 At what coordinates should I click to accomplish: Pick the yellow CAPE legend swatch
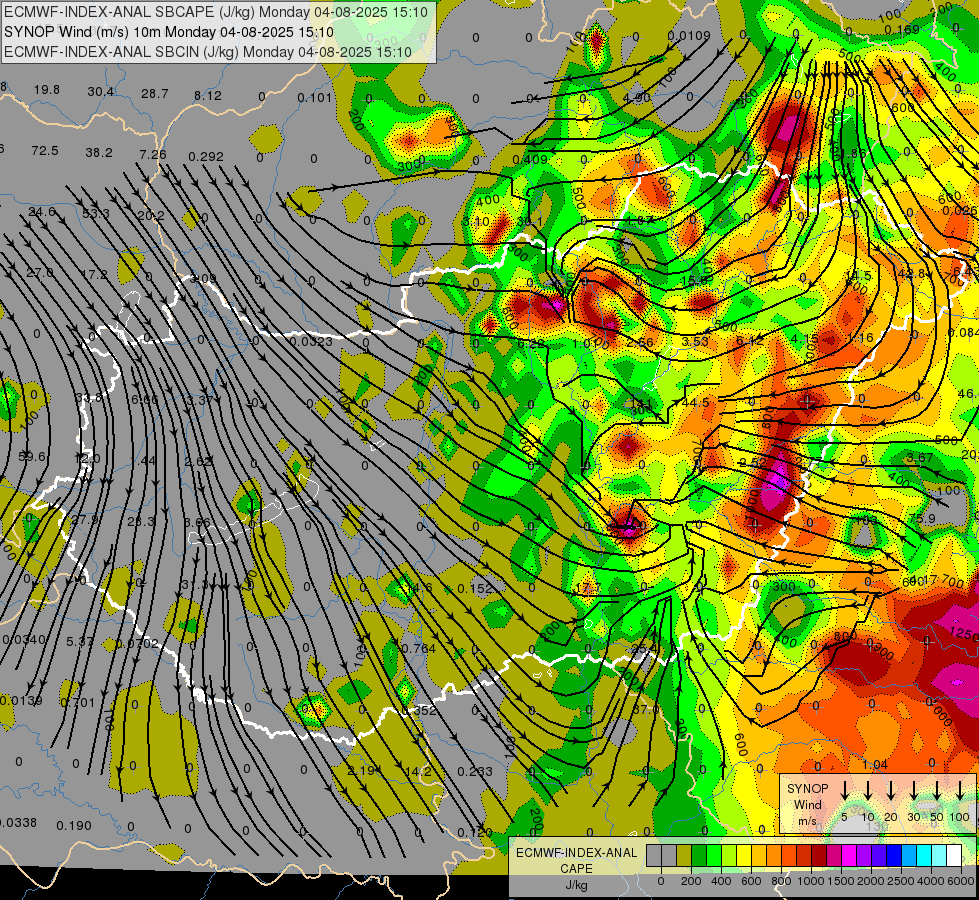pyautogui.click(x=744, y=855)
